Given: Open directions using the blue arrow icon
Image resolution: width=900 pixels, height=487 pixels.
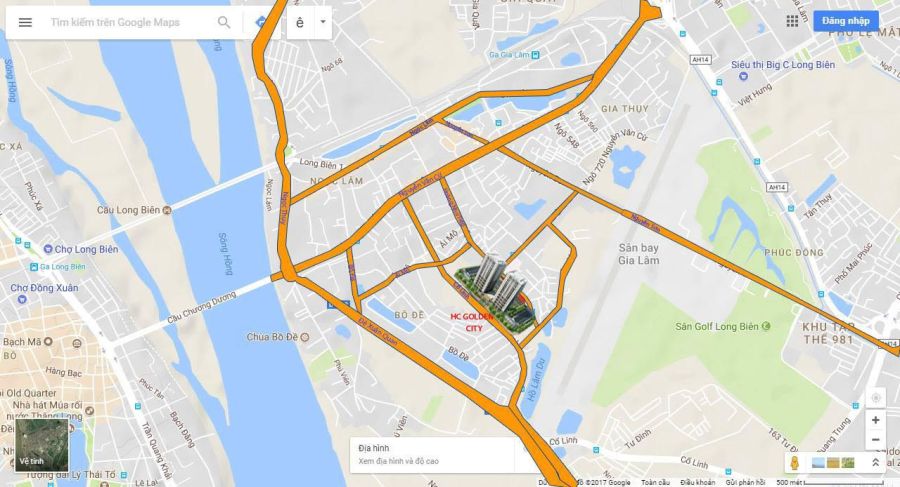Looking at the screenshot, I should [261, 23].
